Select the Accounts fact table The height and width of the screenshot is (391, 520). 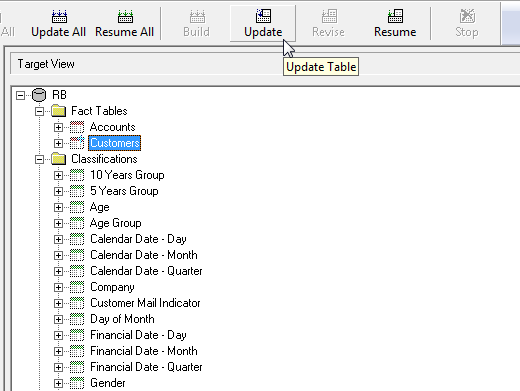coord(113,127)
